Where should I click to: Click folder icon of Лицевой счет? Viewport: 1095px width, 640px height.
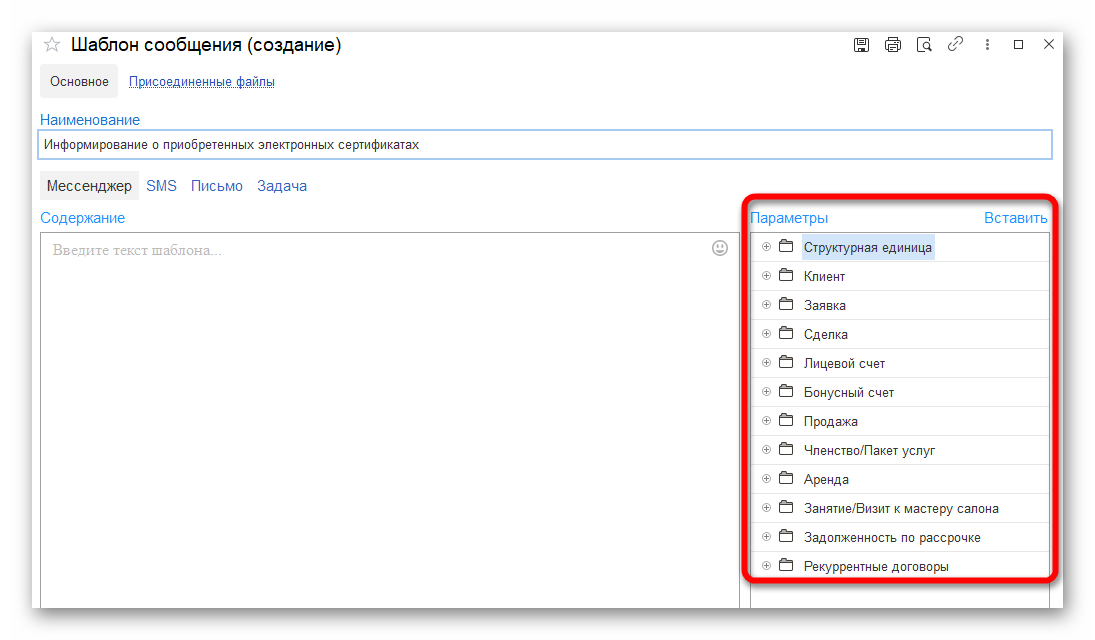click(786, 362)
